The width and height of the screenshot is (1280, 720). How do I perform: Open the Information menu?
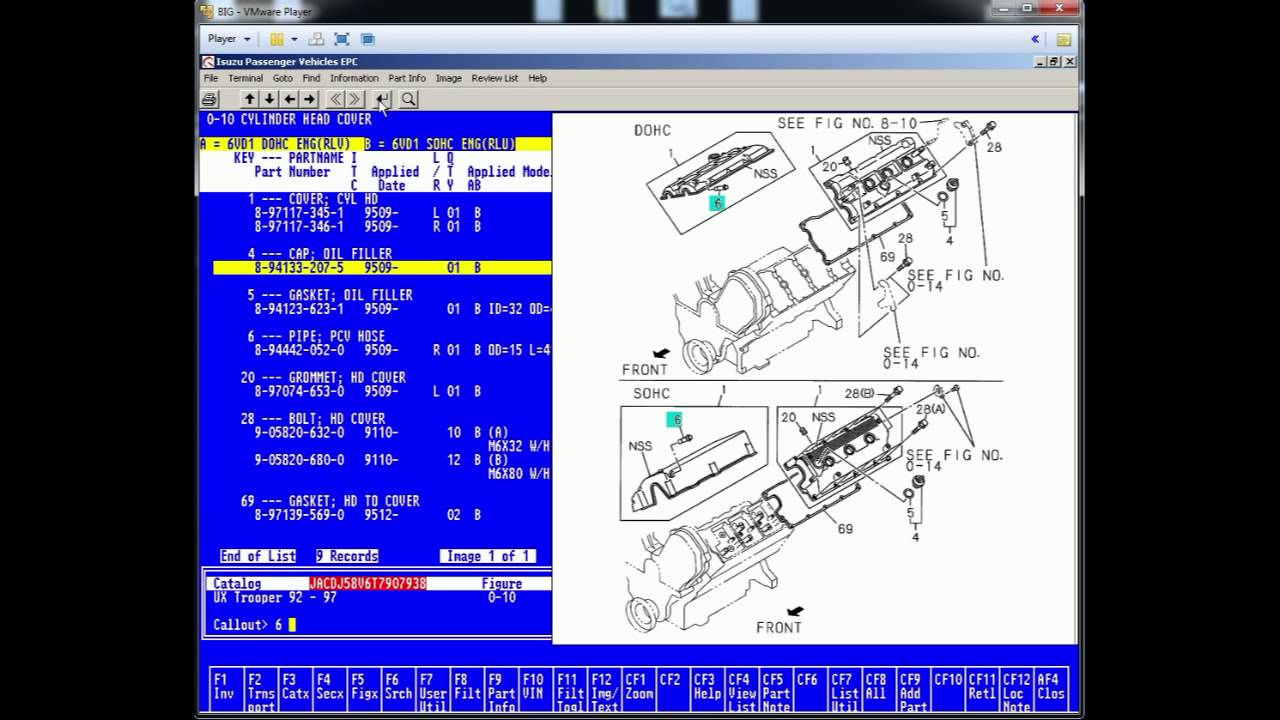click(x=354, y=78)
